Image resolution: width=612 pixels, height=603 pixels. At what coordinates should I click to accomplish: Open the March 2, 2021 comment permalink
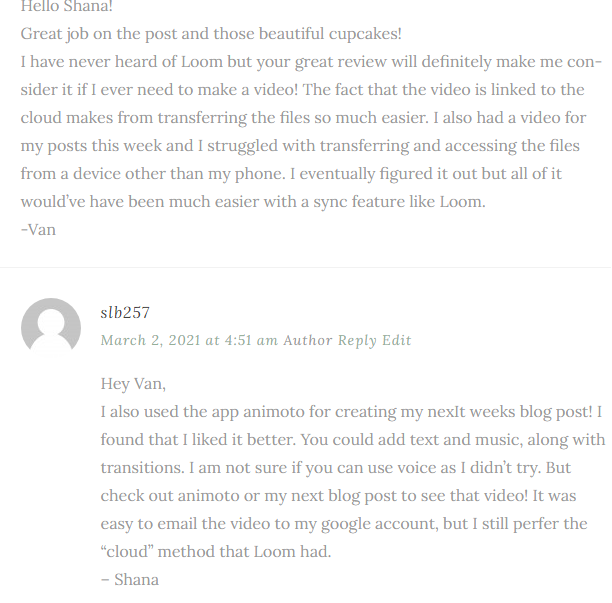[x=189, y=340]
